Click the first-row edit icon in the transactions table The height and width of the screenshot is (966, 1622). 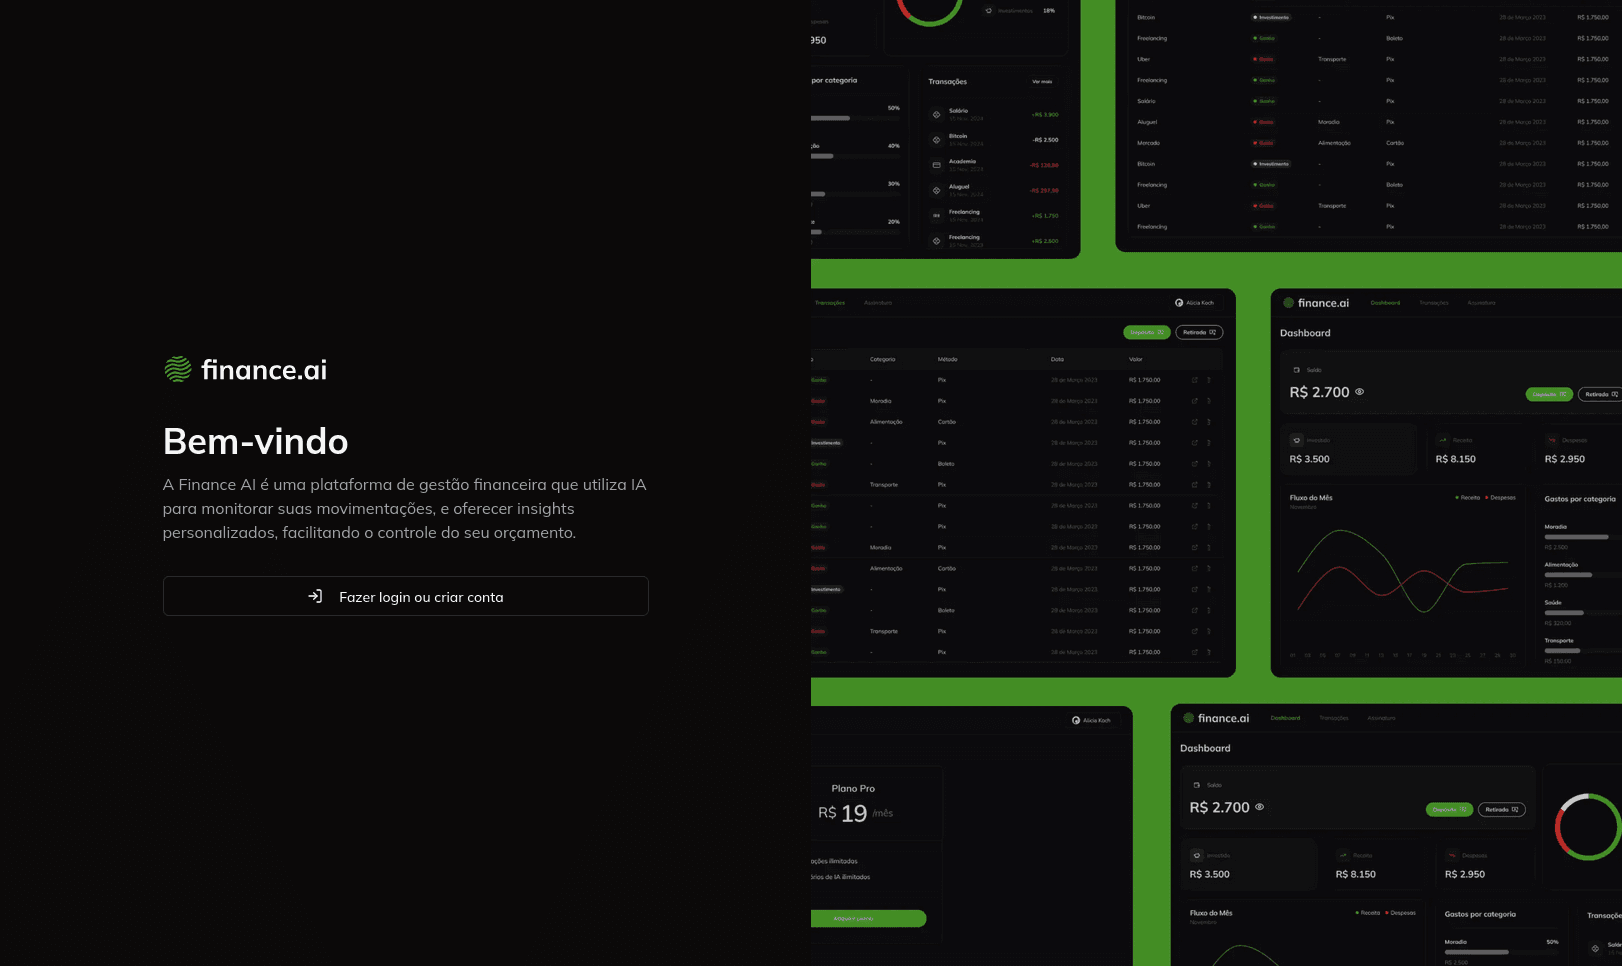click(x=1194, y=380)
